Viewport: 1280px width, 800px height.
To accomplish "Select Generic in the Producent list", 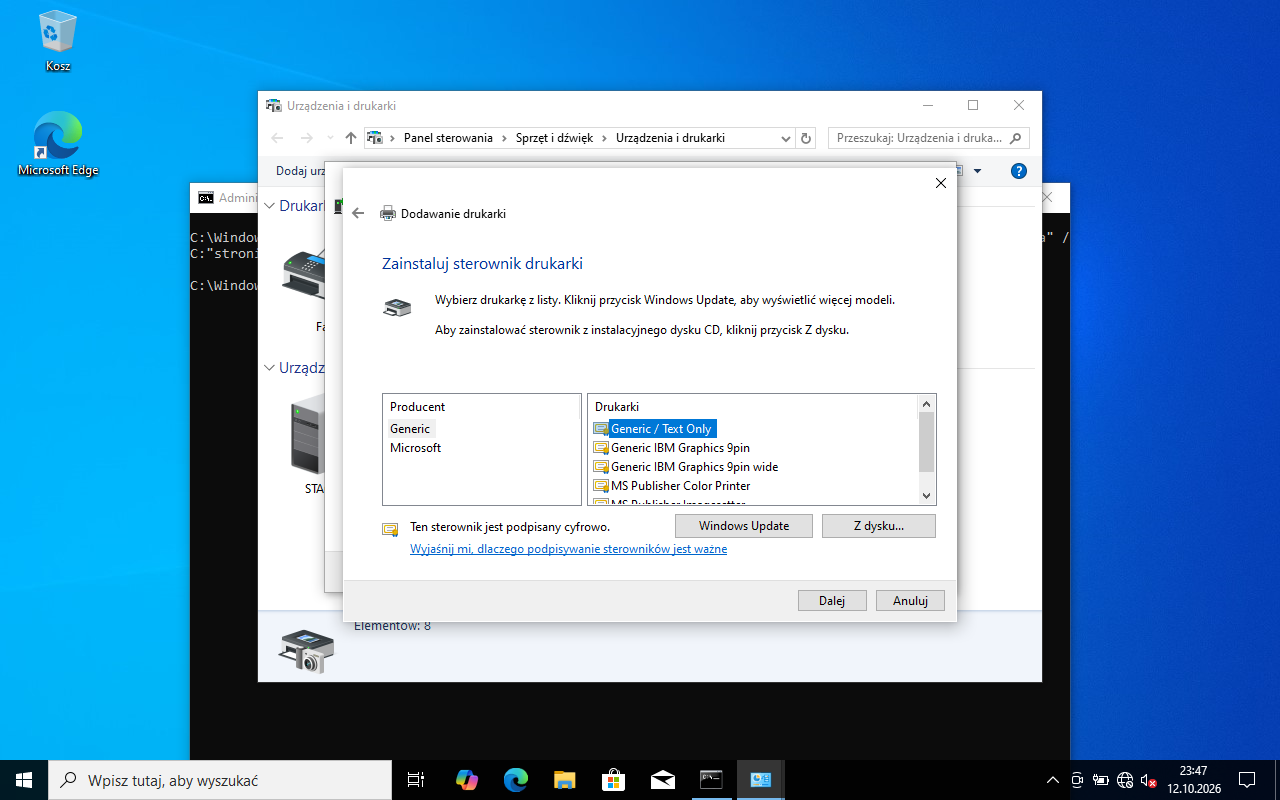I will coord(410,428).
